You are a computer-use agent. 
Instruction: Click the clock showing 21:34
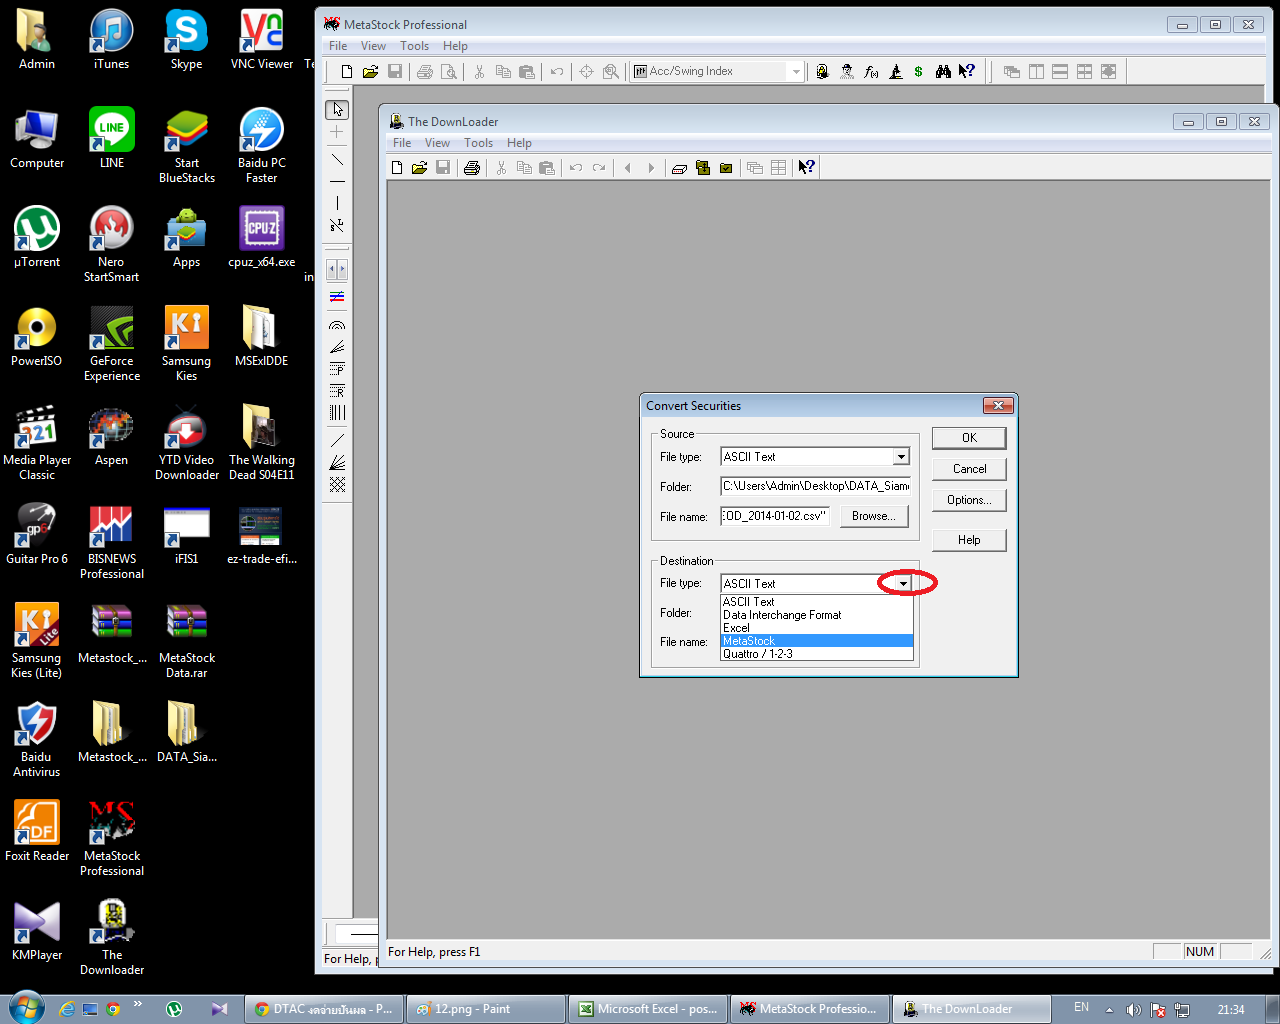pos(1231,1009)
